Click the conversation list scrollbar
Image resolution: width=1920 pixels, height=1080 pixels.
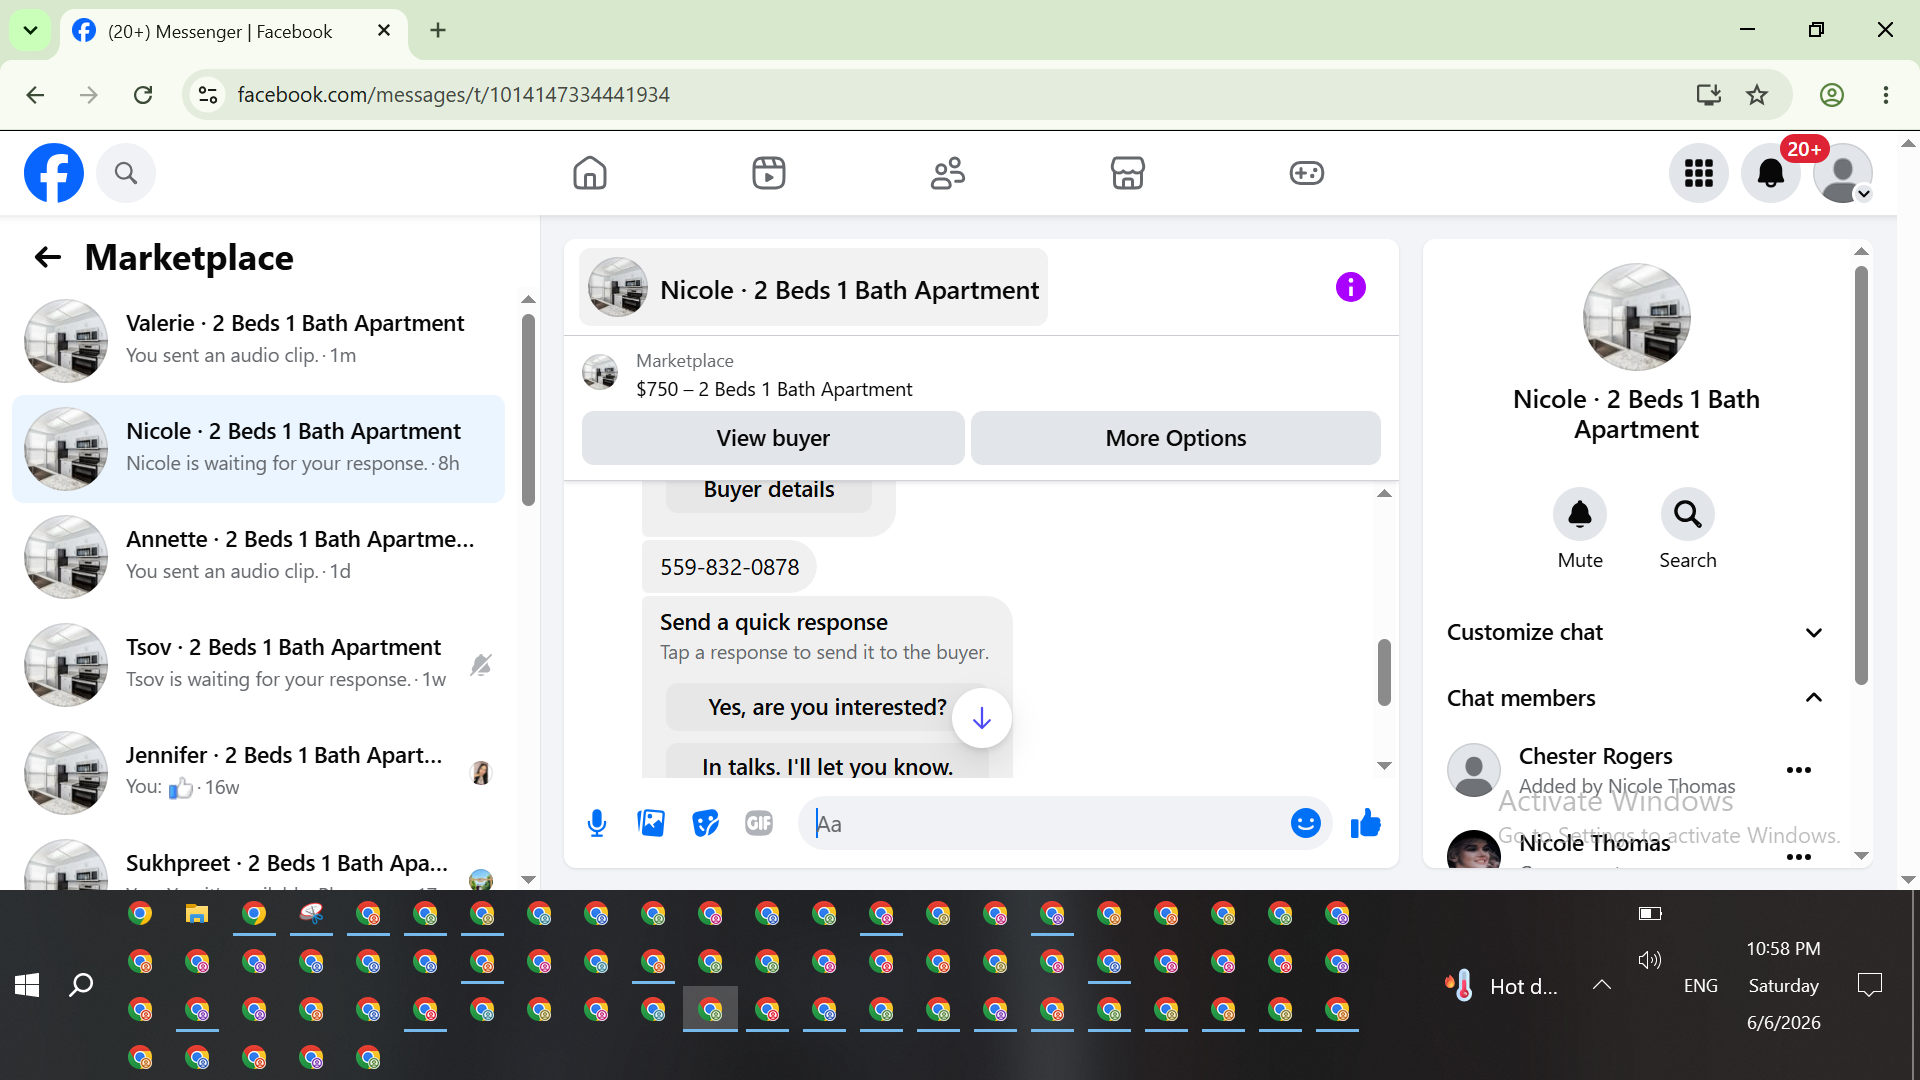click(529, 410)
